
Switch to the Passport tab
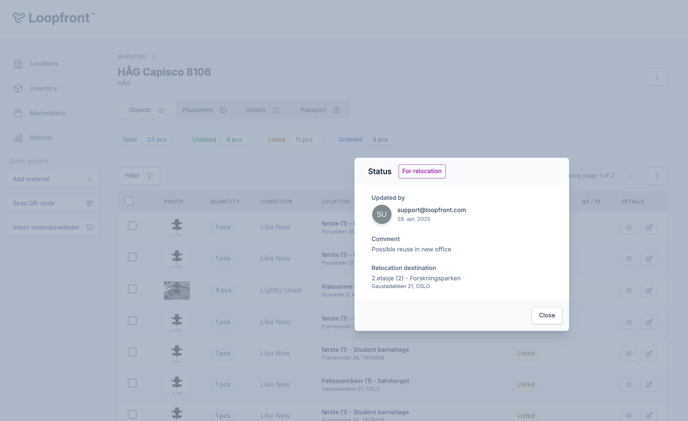pos(320,110)
